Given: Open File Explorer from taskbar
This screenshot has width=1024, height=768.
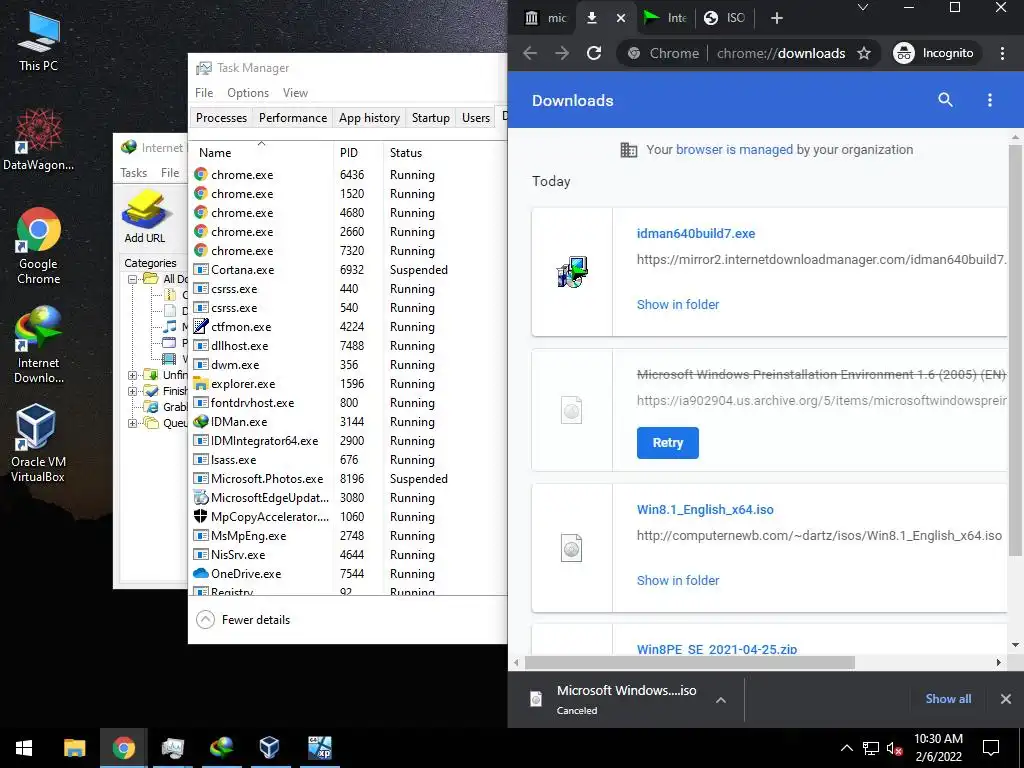Looking at the screenshot, I should (x=74, y=748).
